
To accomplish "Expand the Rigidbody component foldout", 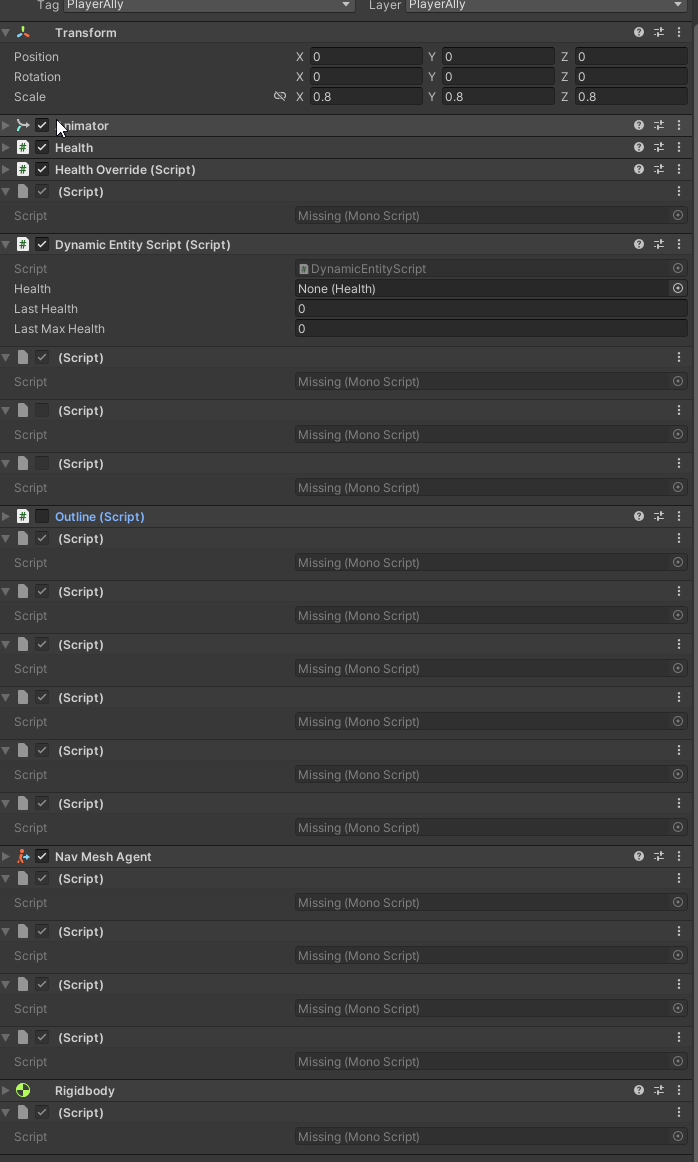I will click(x=6, y=1091).
